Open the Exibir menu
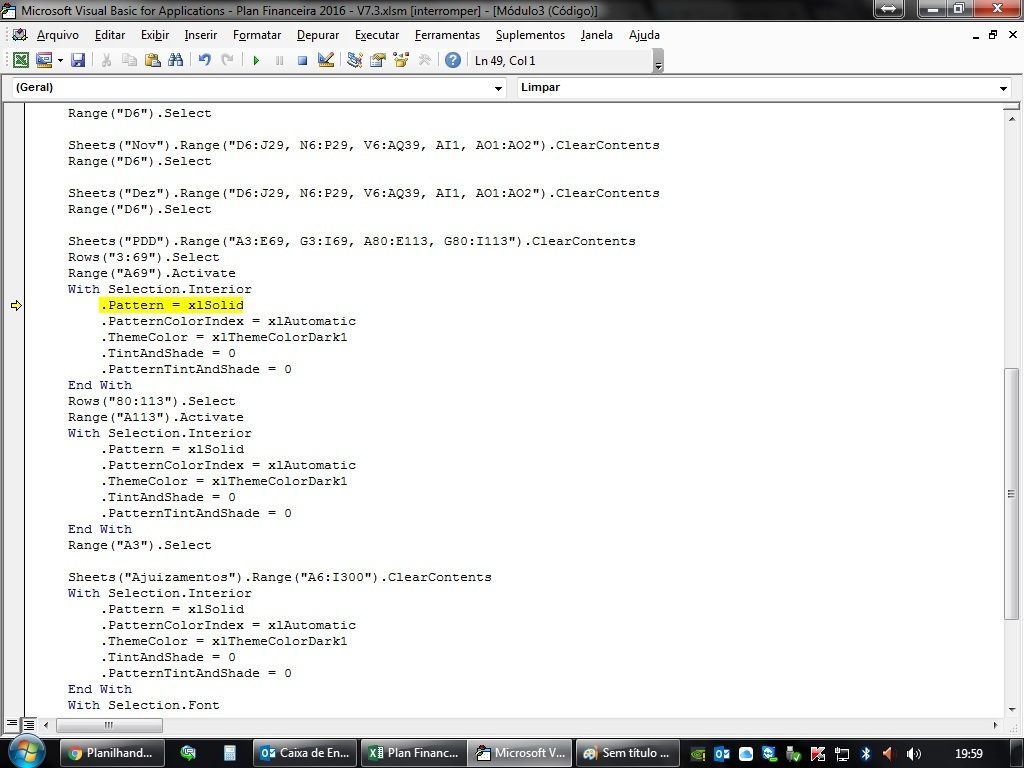The width and height of the screenshot is (1024, 768). (x=155, y=35)
